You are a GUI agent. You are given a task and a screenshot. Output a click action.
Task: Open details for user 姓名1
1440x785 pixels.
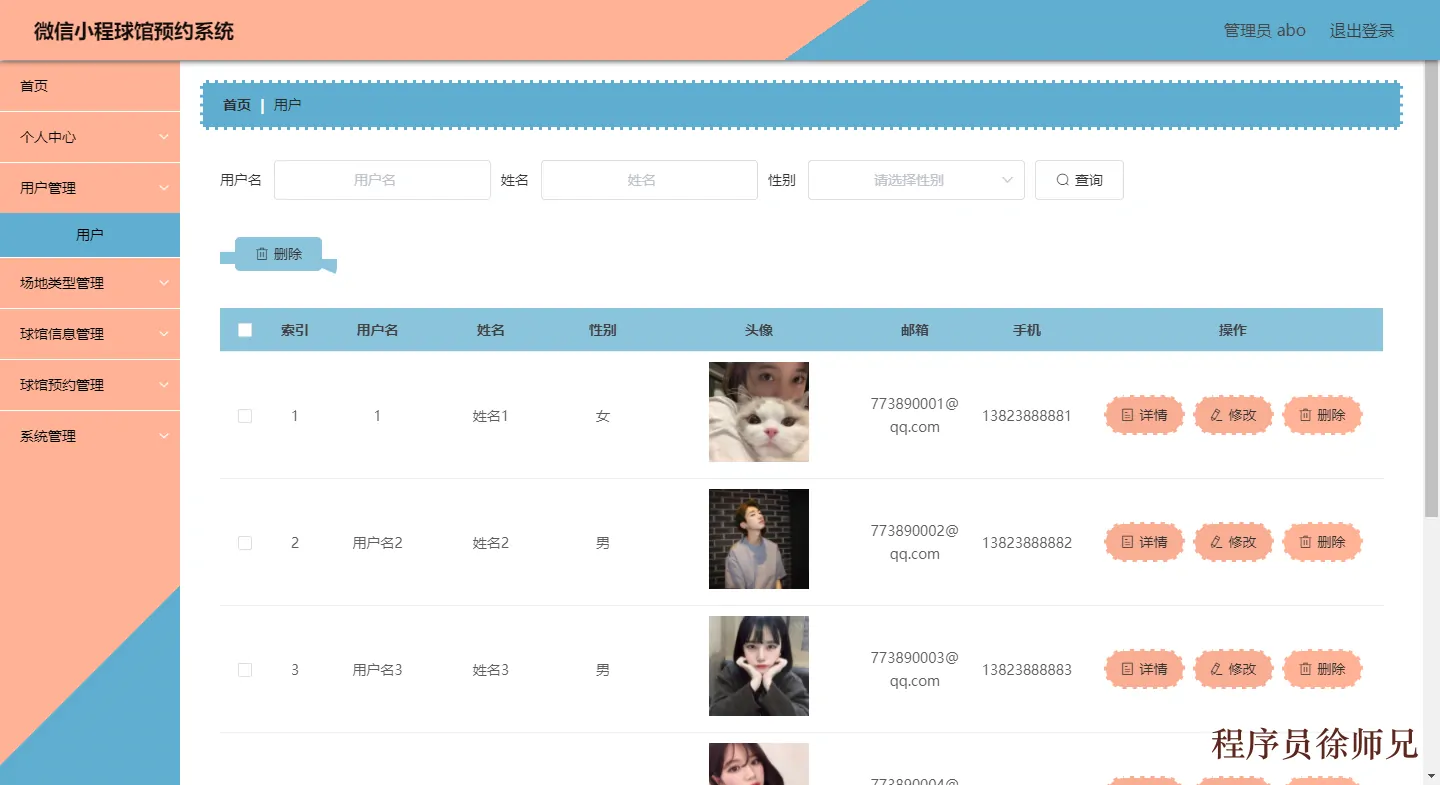click(x=1144, y=415)
